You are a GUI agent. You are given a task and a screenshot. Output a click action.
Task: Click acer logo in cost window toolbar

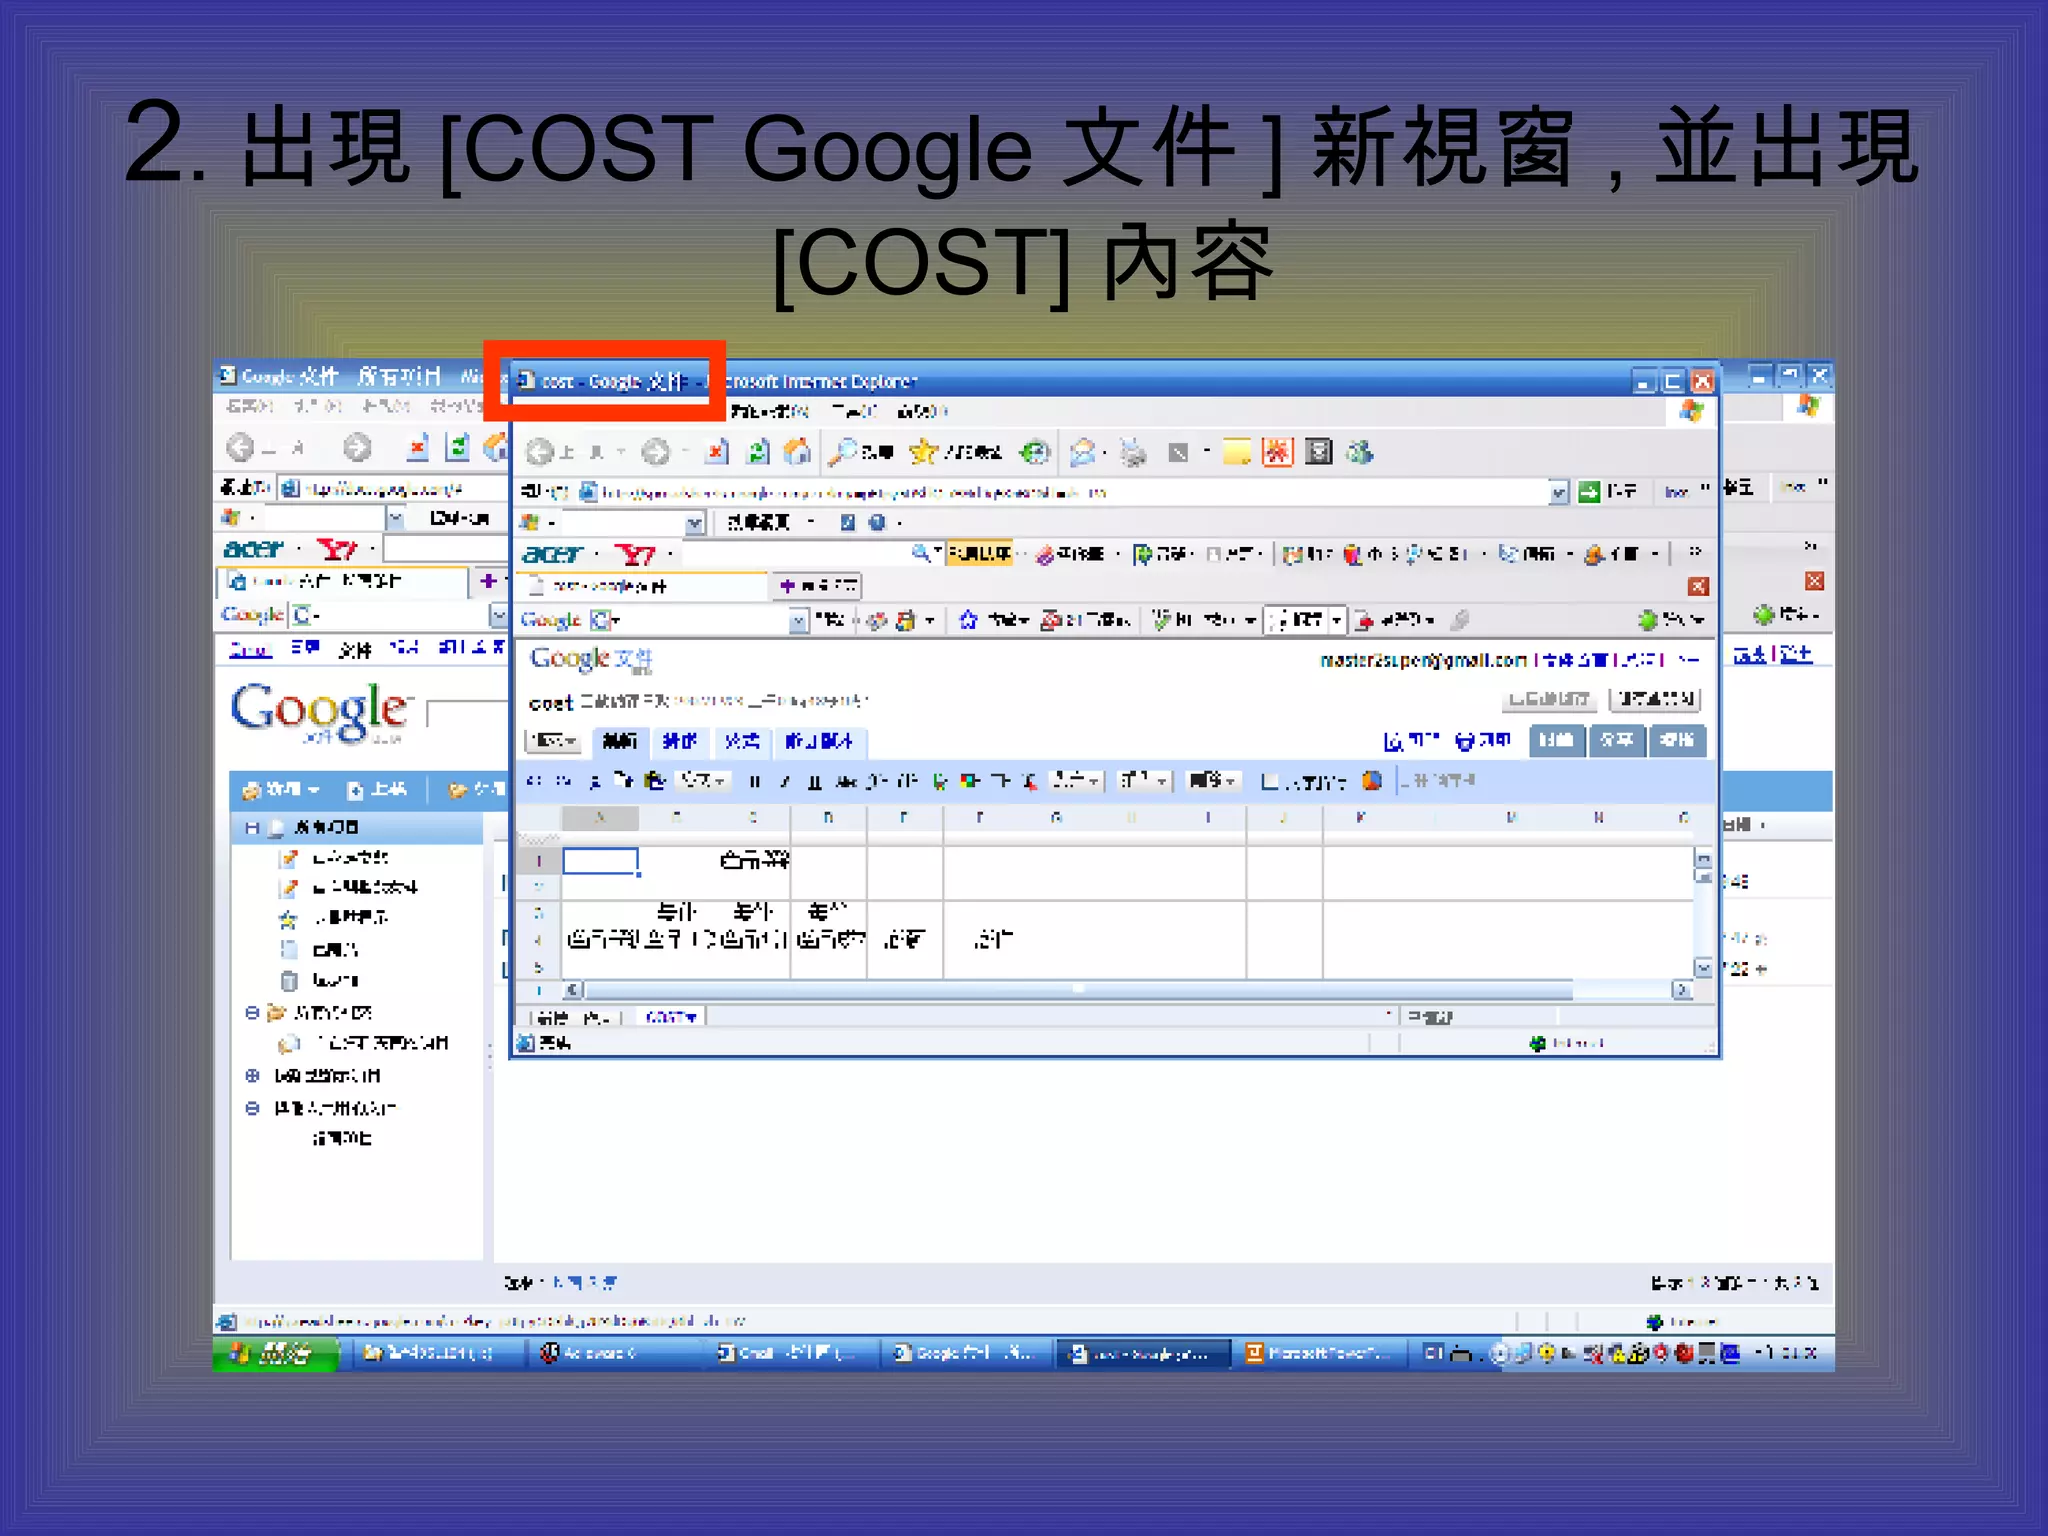[x=552, y=553]
